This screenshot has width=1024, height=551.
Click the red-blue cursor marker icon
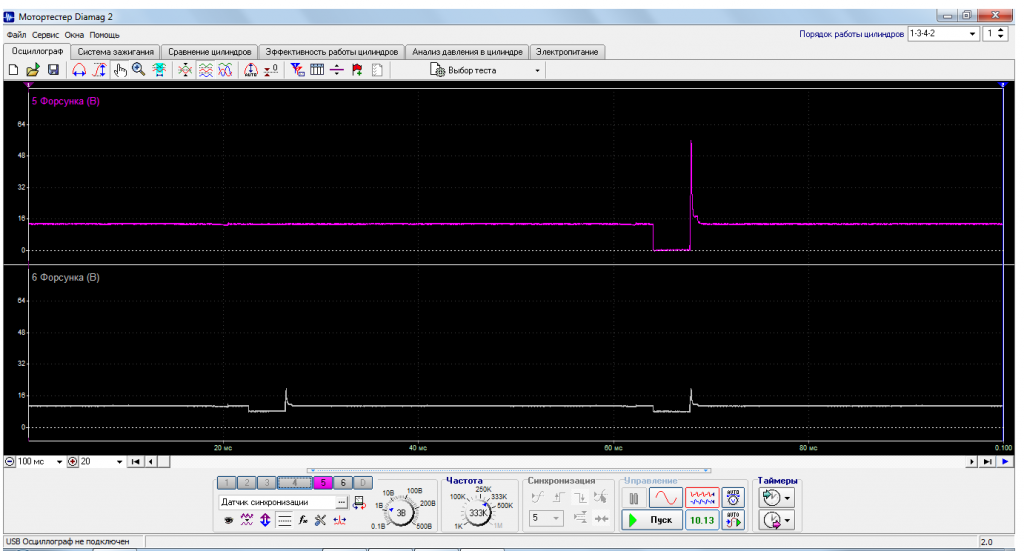(340, 520)
